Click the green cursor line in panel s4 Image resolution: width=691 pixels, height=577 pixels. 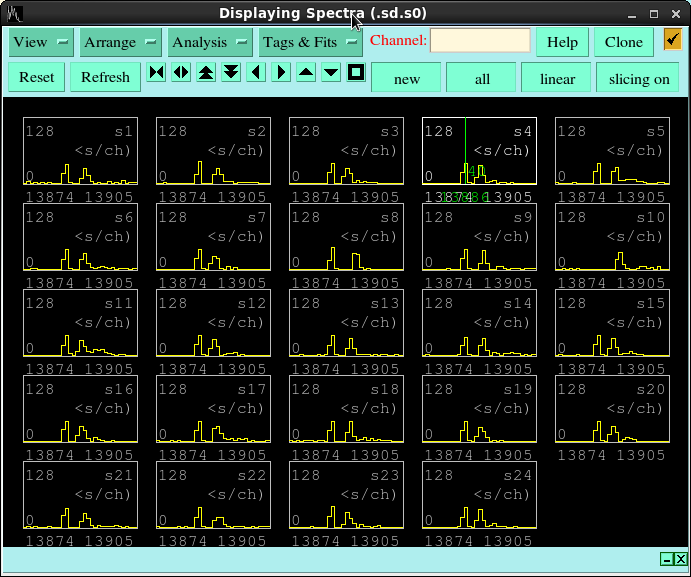pos(465,151)
